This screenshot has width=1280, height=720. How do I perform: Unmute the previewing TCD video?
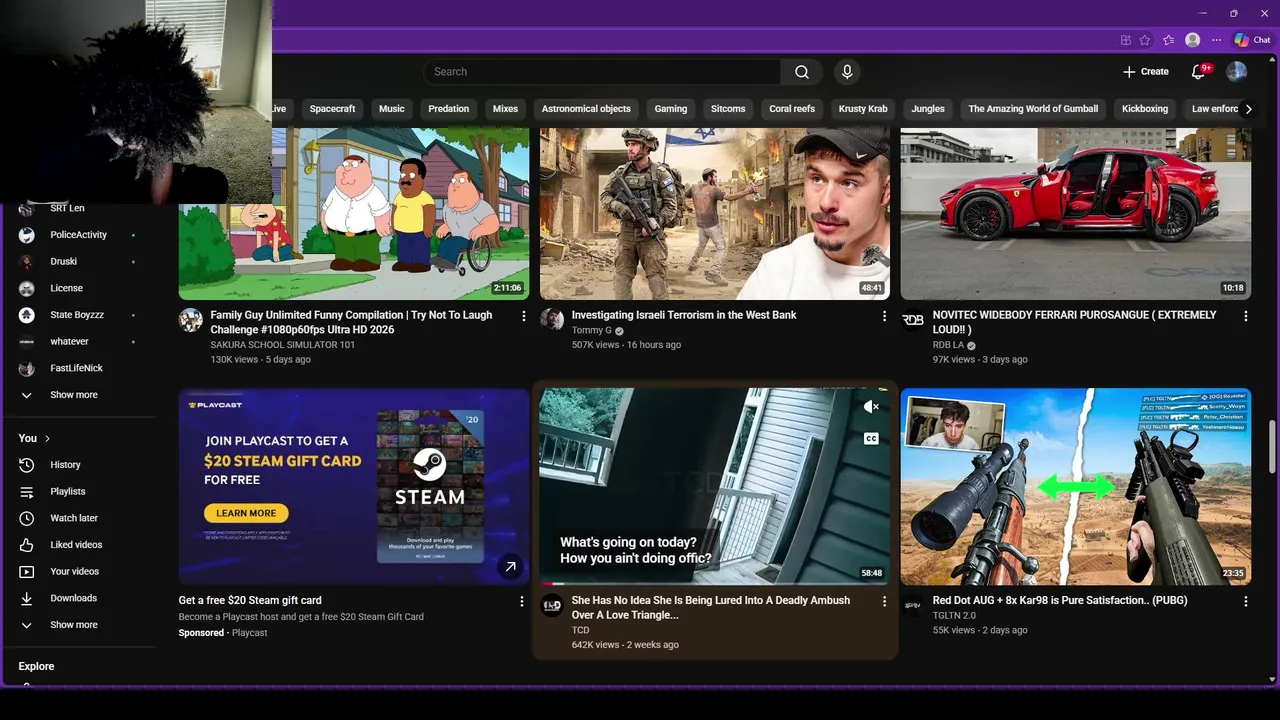point(871,407)
